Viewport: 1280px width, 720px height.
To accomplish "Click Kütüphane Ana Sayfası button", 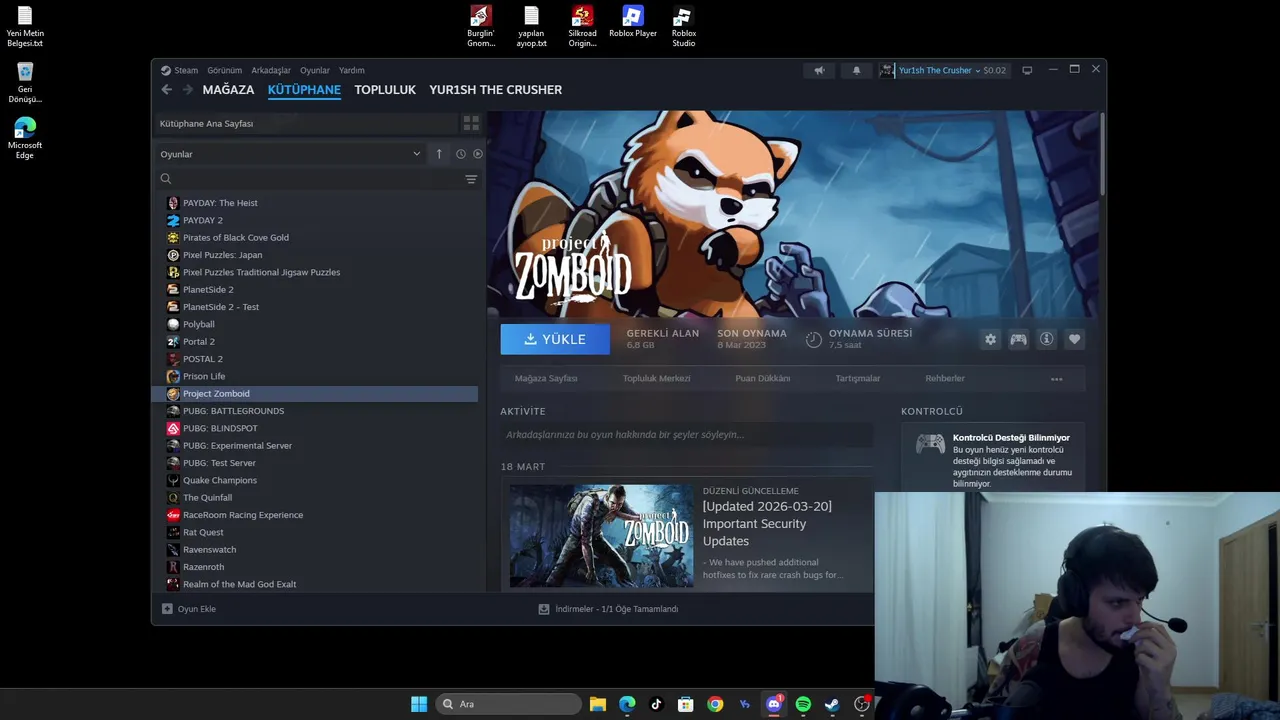I will pos(306,123).
